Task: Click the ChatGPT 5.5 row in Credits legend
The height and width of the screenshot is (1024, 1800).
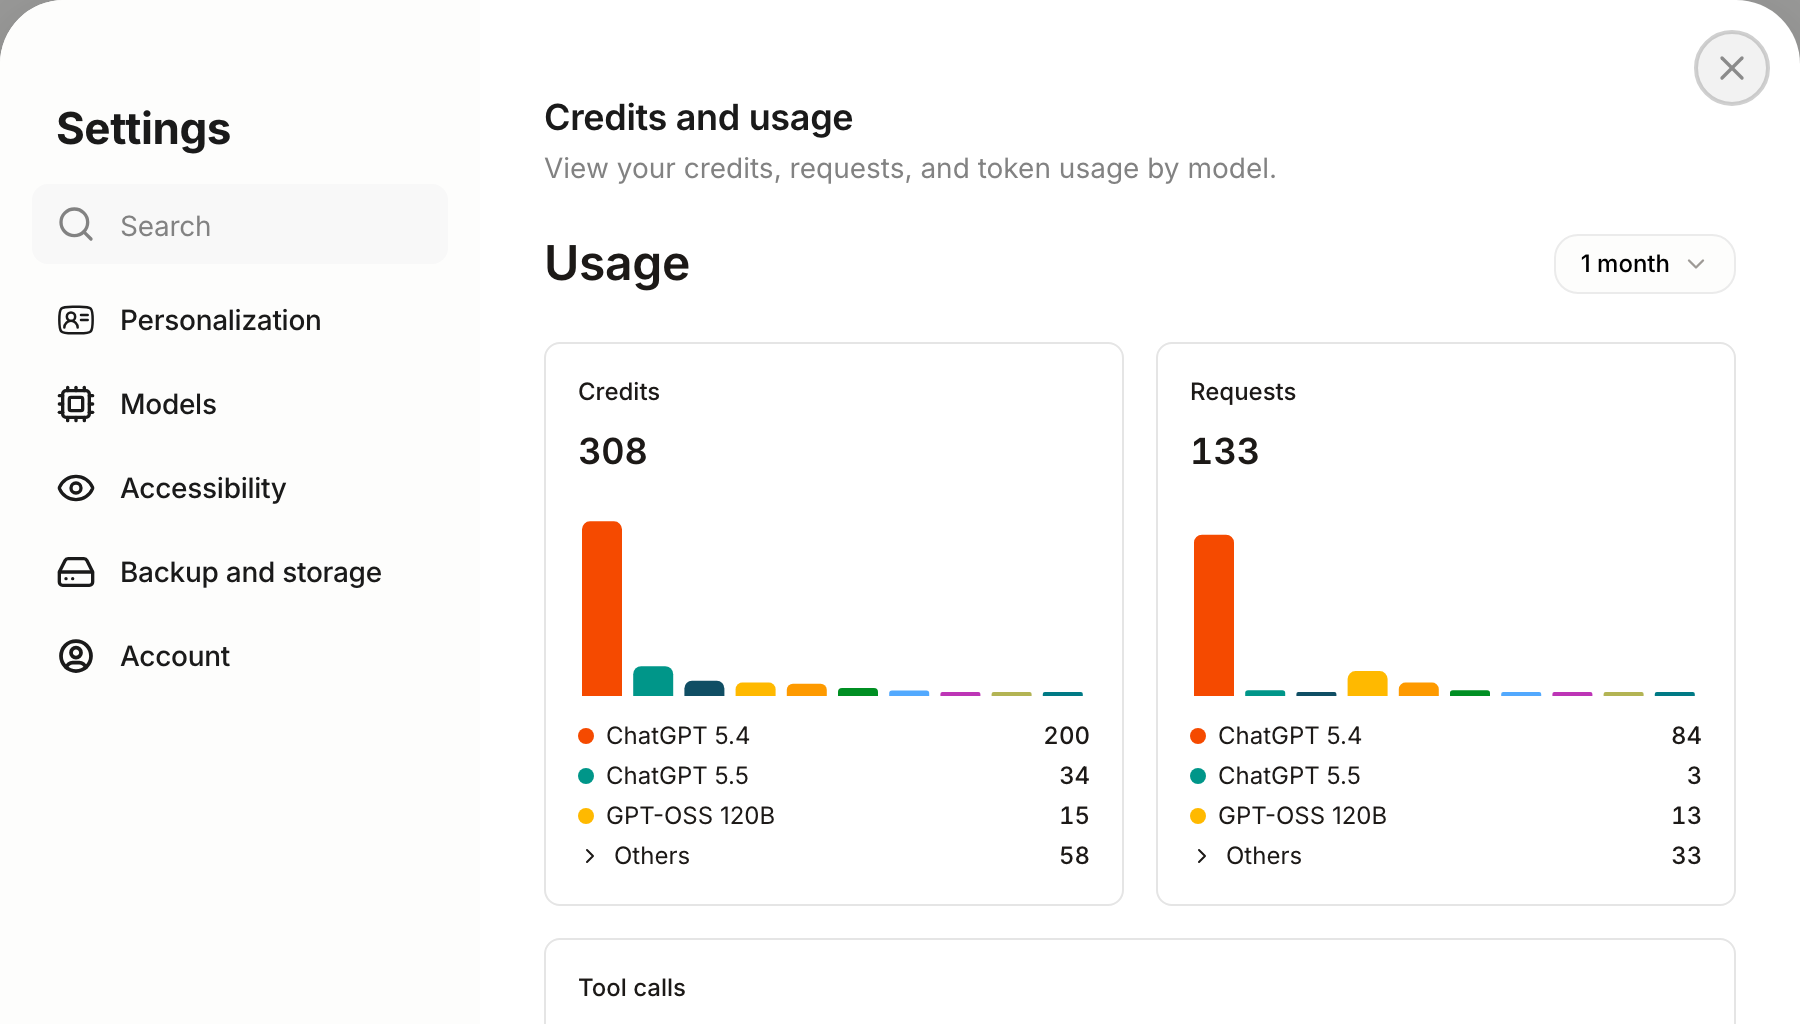Action: coord(834,776)
